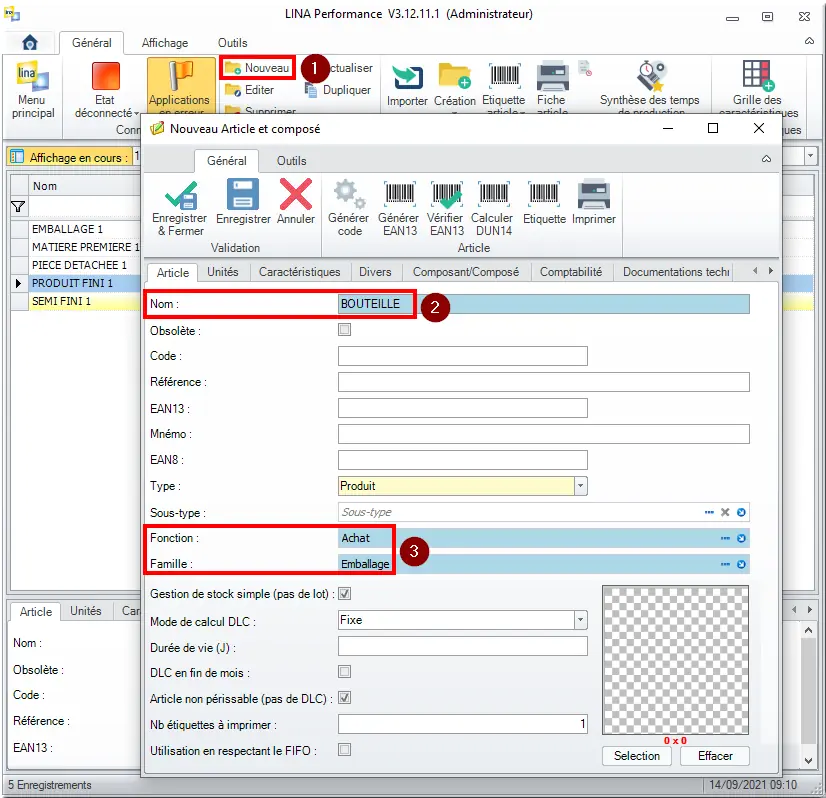The height and width of the screenshot is (798, 826).
Task: Clear the Sous-type field with X icon
Action: coord(725,512)
